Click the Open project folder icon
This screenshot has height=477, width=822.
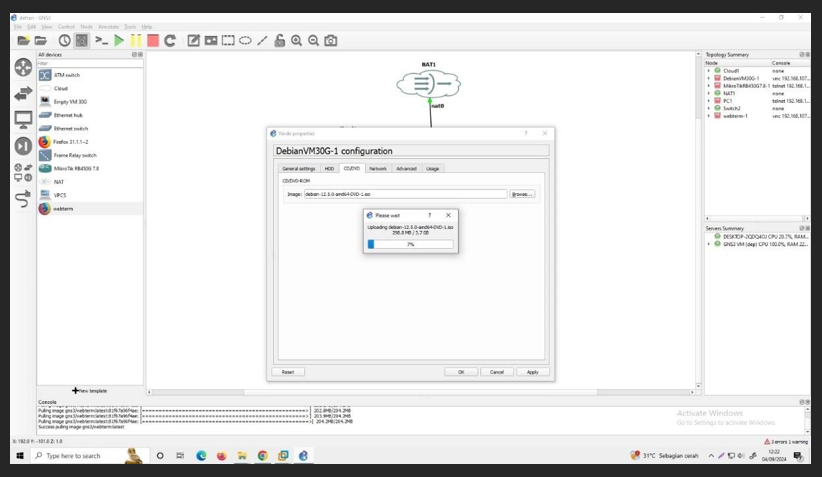pos(41,41)
